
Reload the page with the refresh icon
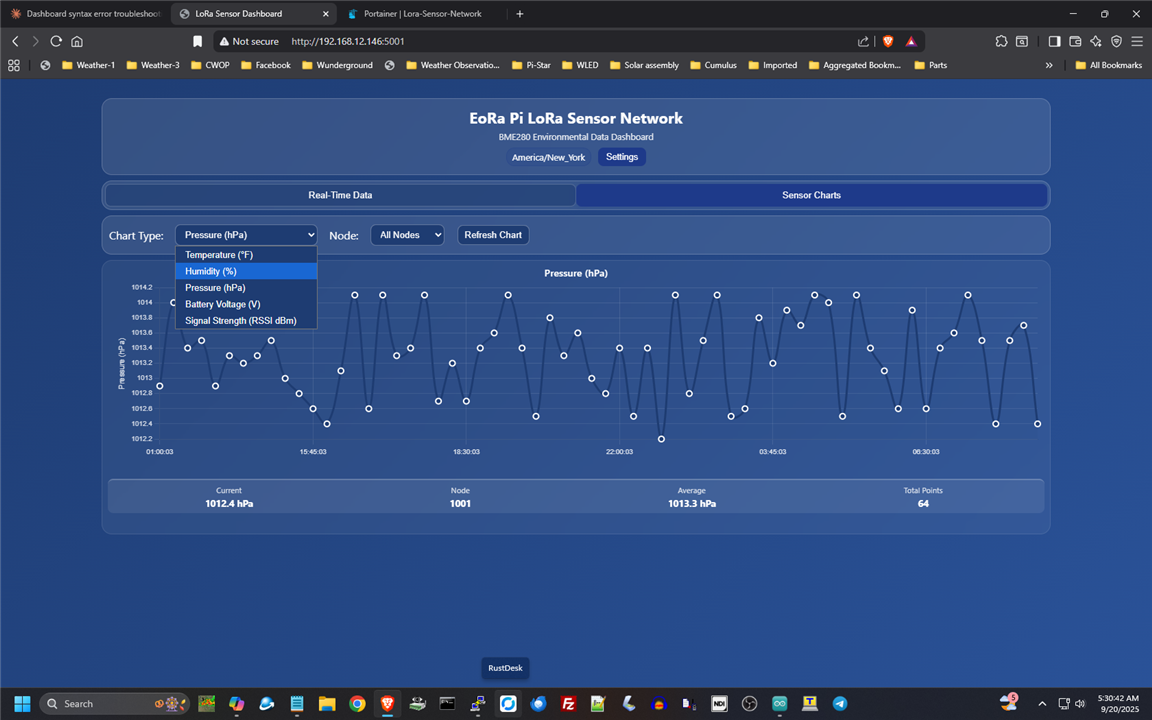tap(56, 41)
